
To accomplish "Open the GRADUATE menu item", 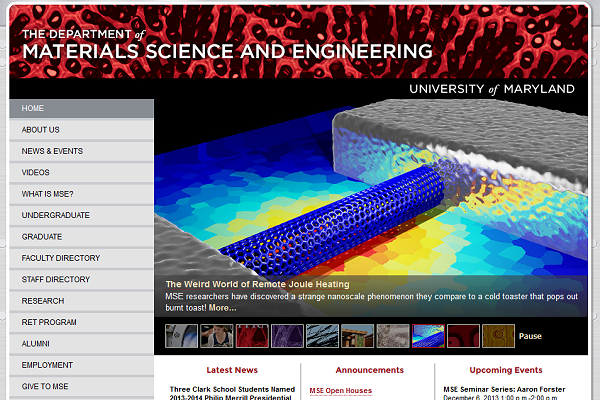I will 82,237.
